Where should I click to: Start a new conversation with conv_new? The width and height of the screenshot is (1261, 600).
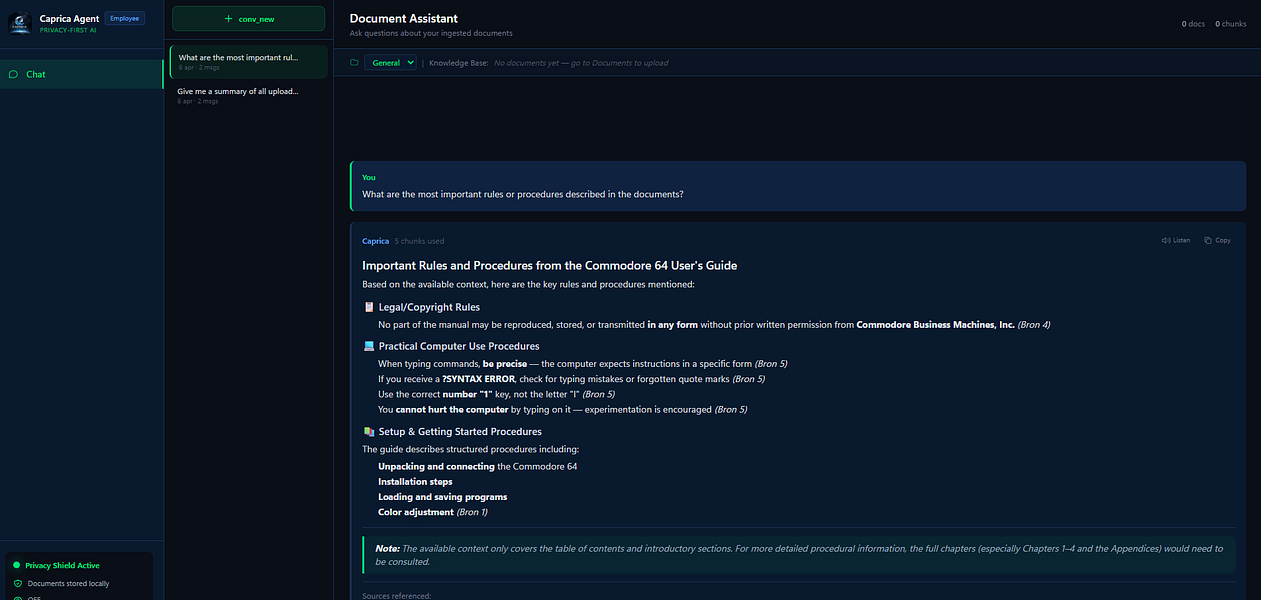(x=248, y=19)
